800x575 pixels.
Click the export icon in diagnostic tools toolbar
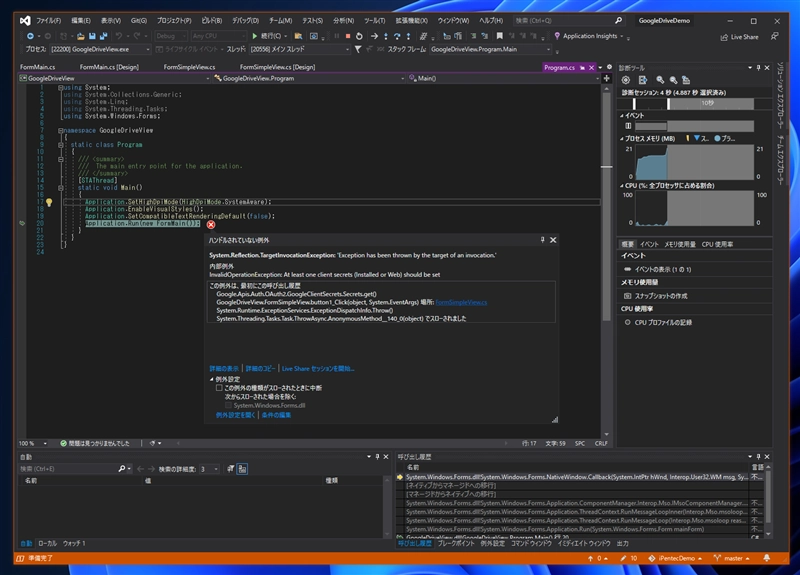(643, 80)
